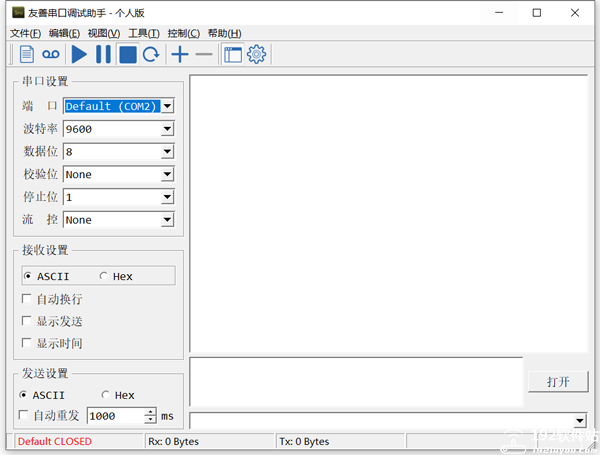The width and height of the screenshot is (600, 455).
Task: Click the 1000 ms resend interval field
Action: 115,416
